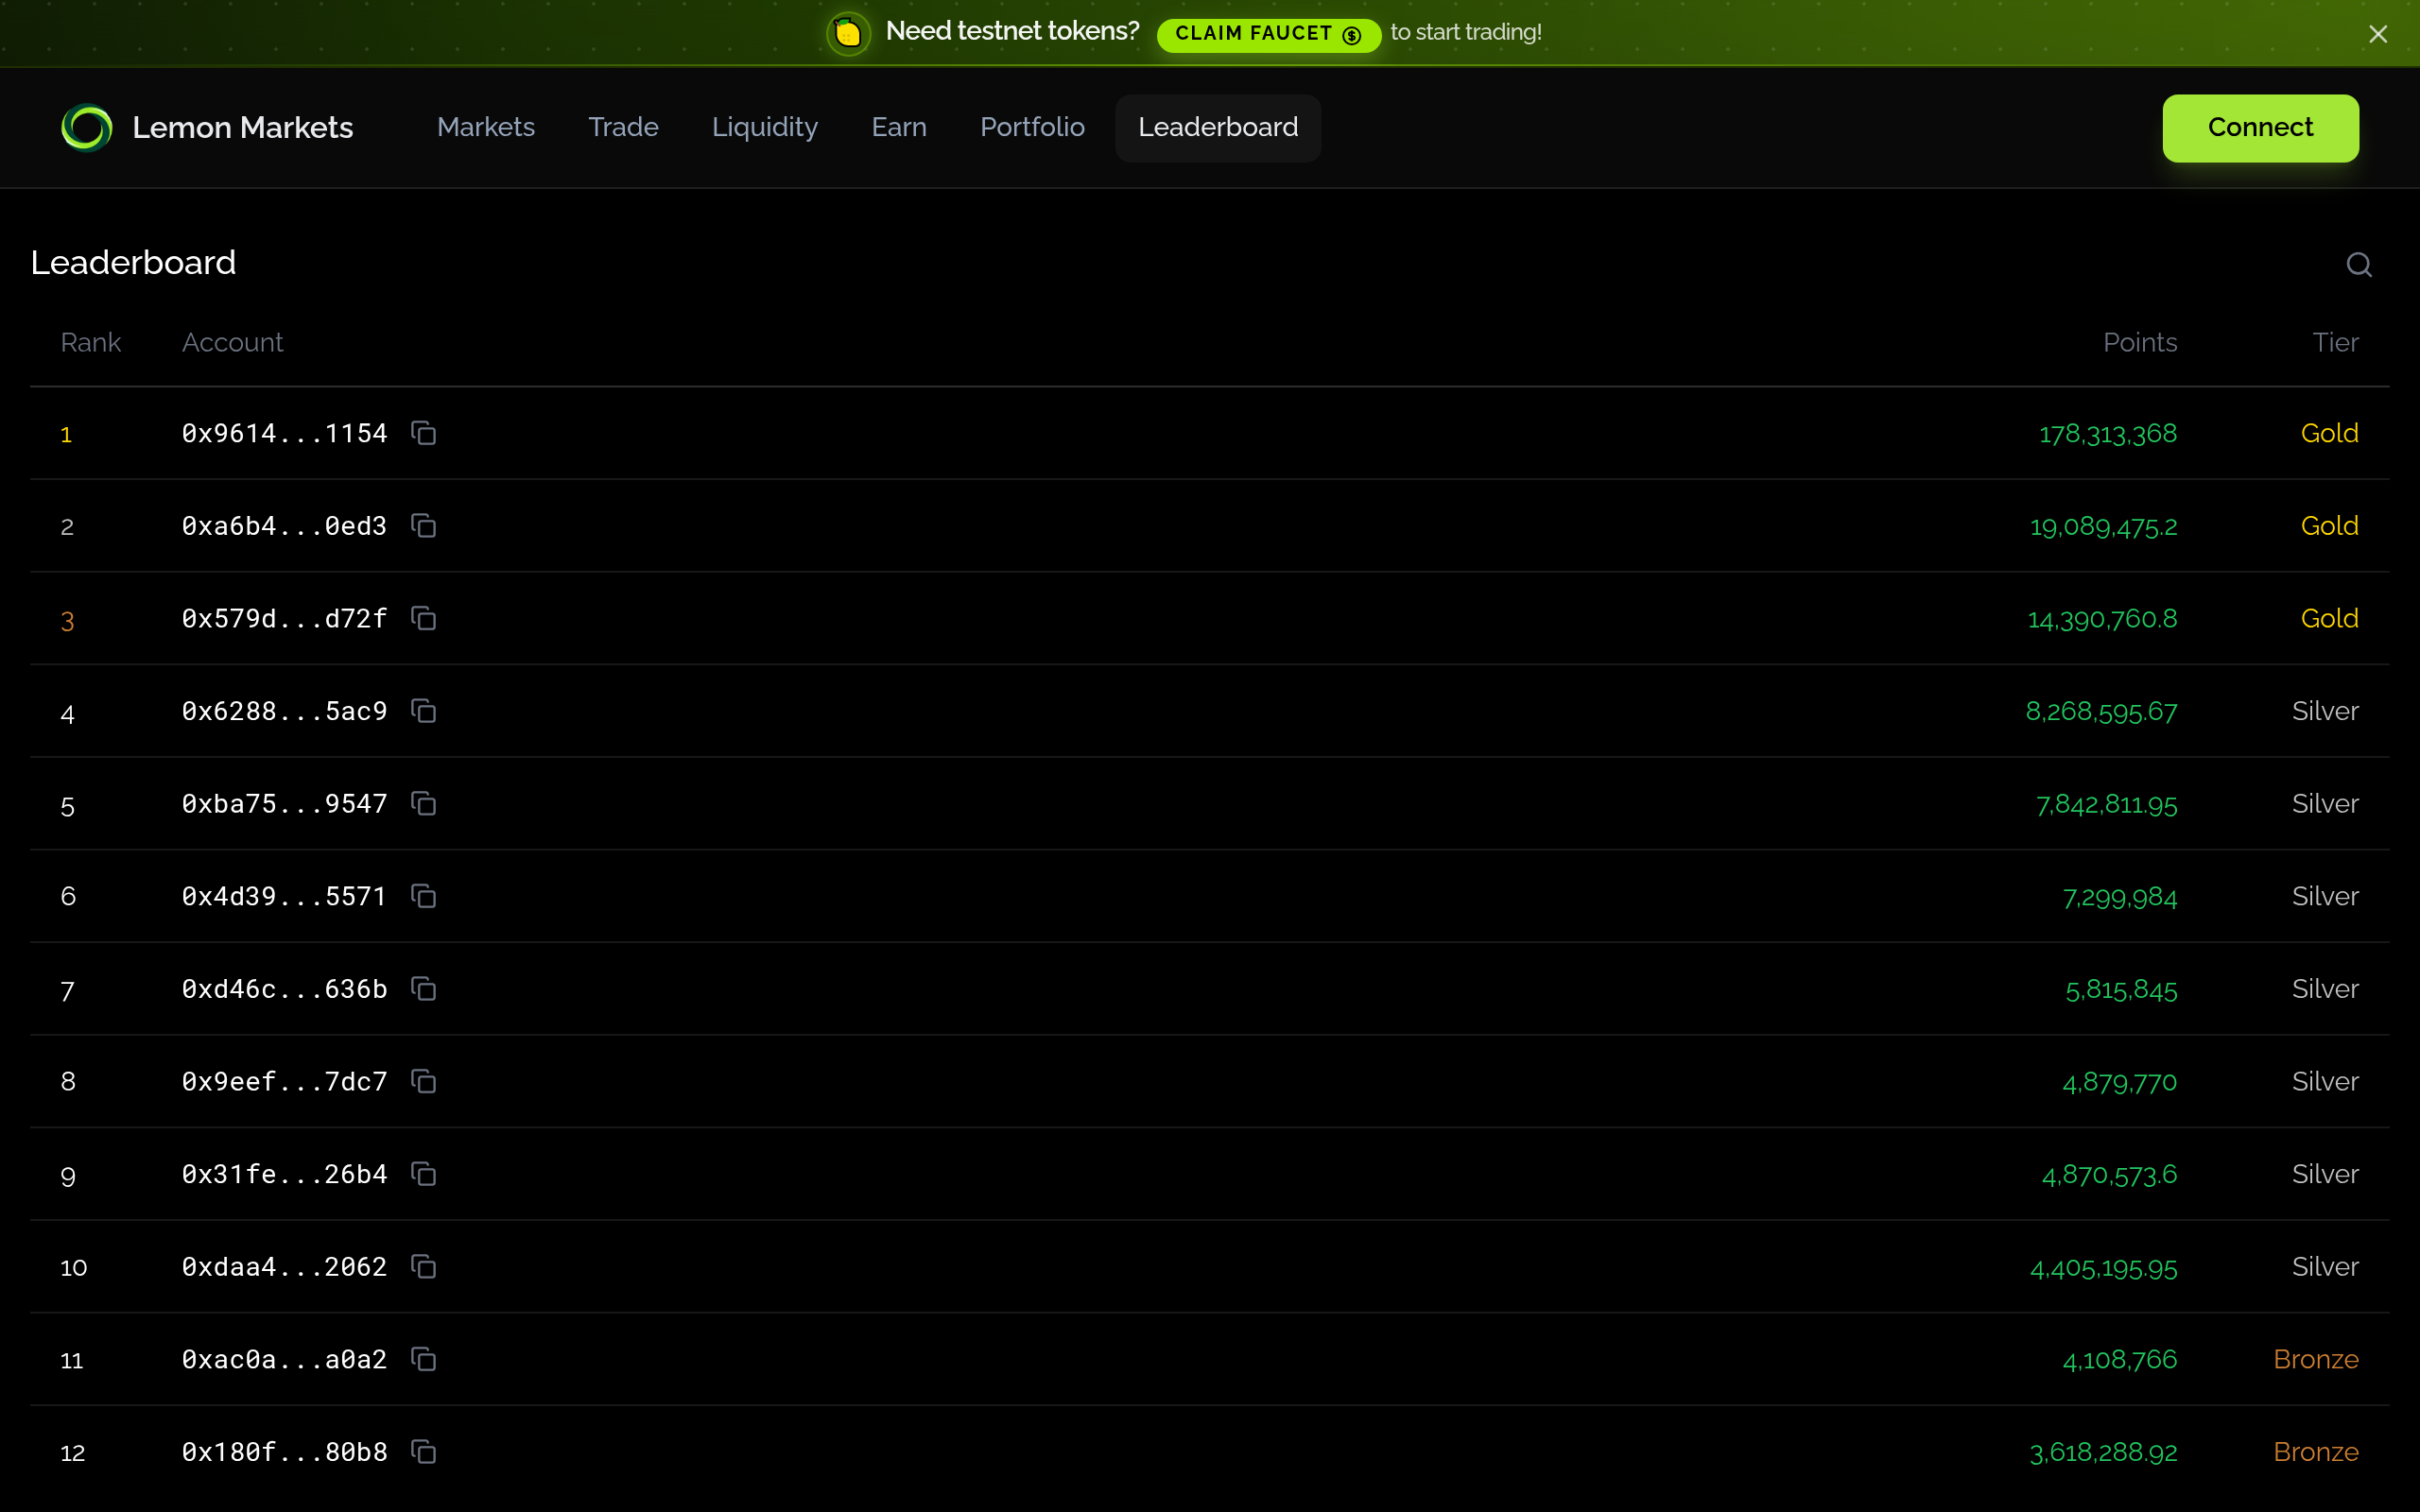This screenshot has width=2420, height=1512.
Task: Click CLAIM FAUCET to get testnet tokens
Action: 1266,34
